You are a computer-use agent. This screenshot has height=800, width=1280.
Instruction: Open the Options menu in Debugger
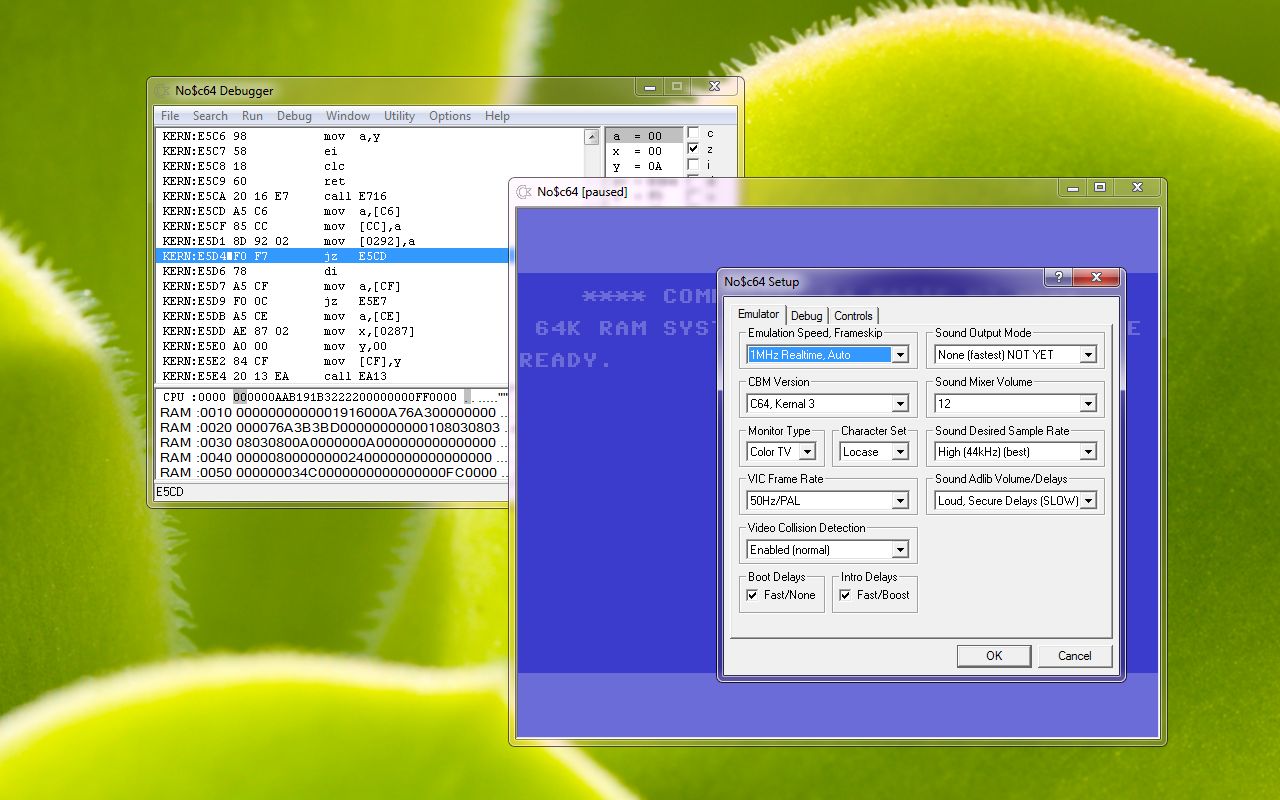pos(450,116)
